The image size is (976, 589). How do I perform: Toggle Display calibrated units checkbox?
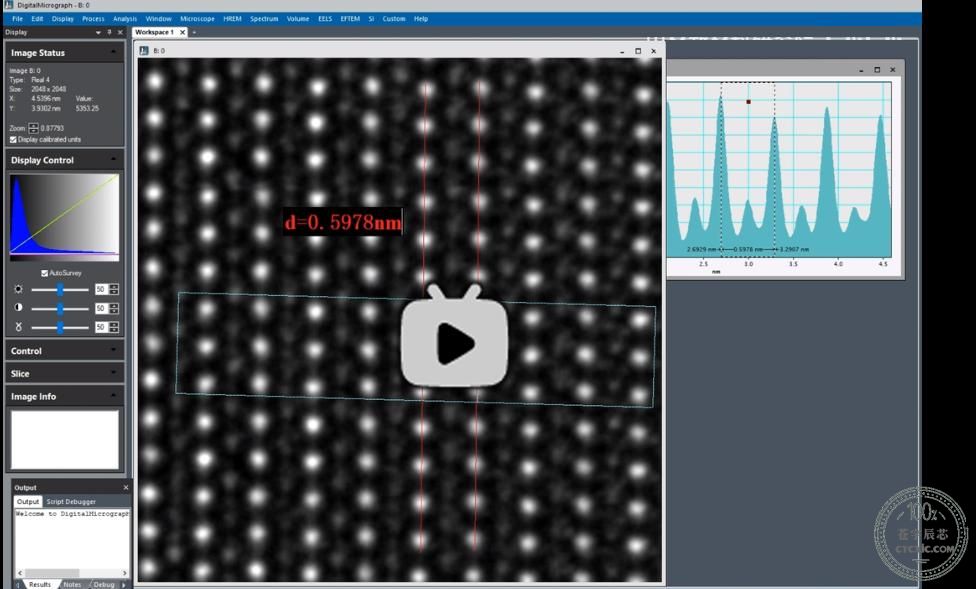[13, 139]
